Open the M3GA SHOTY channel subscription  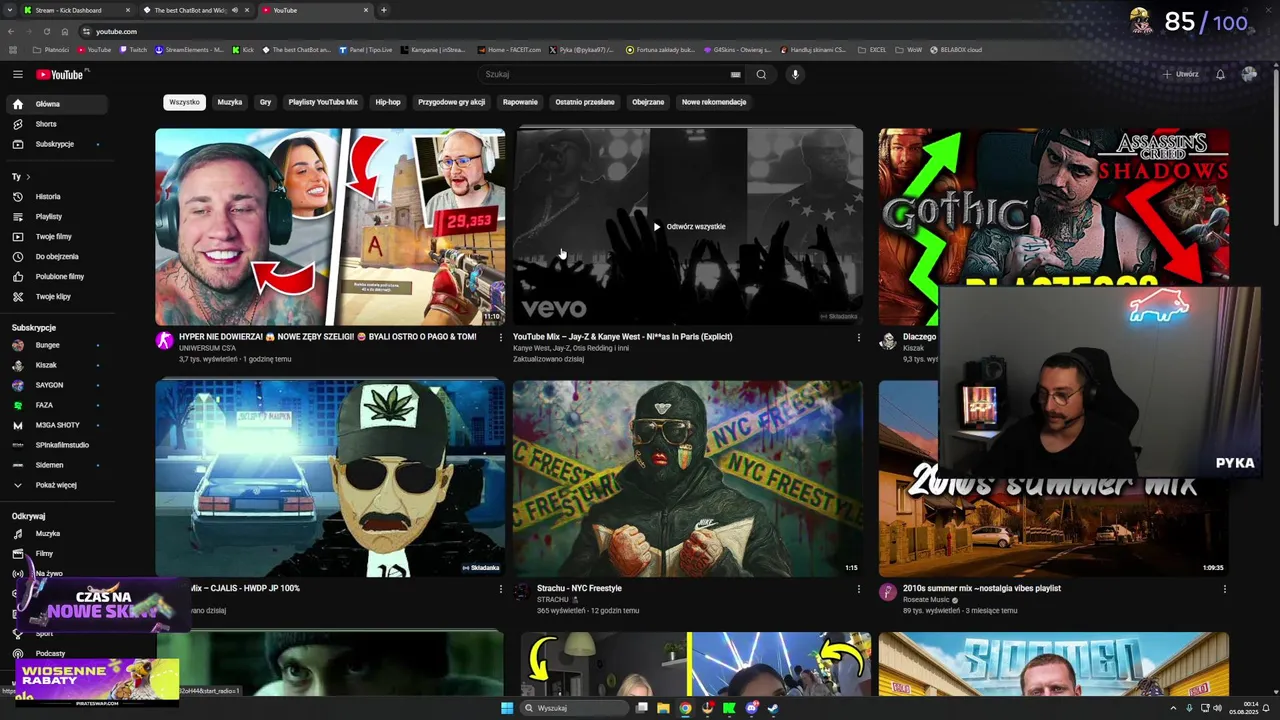pos(55,425)
